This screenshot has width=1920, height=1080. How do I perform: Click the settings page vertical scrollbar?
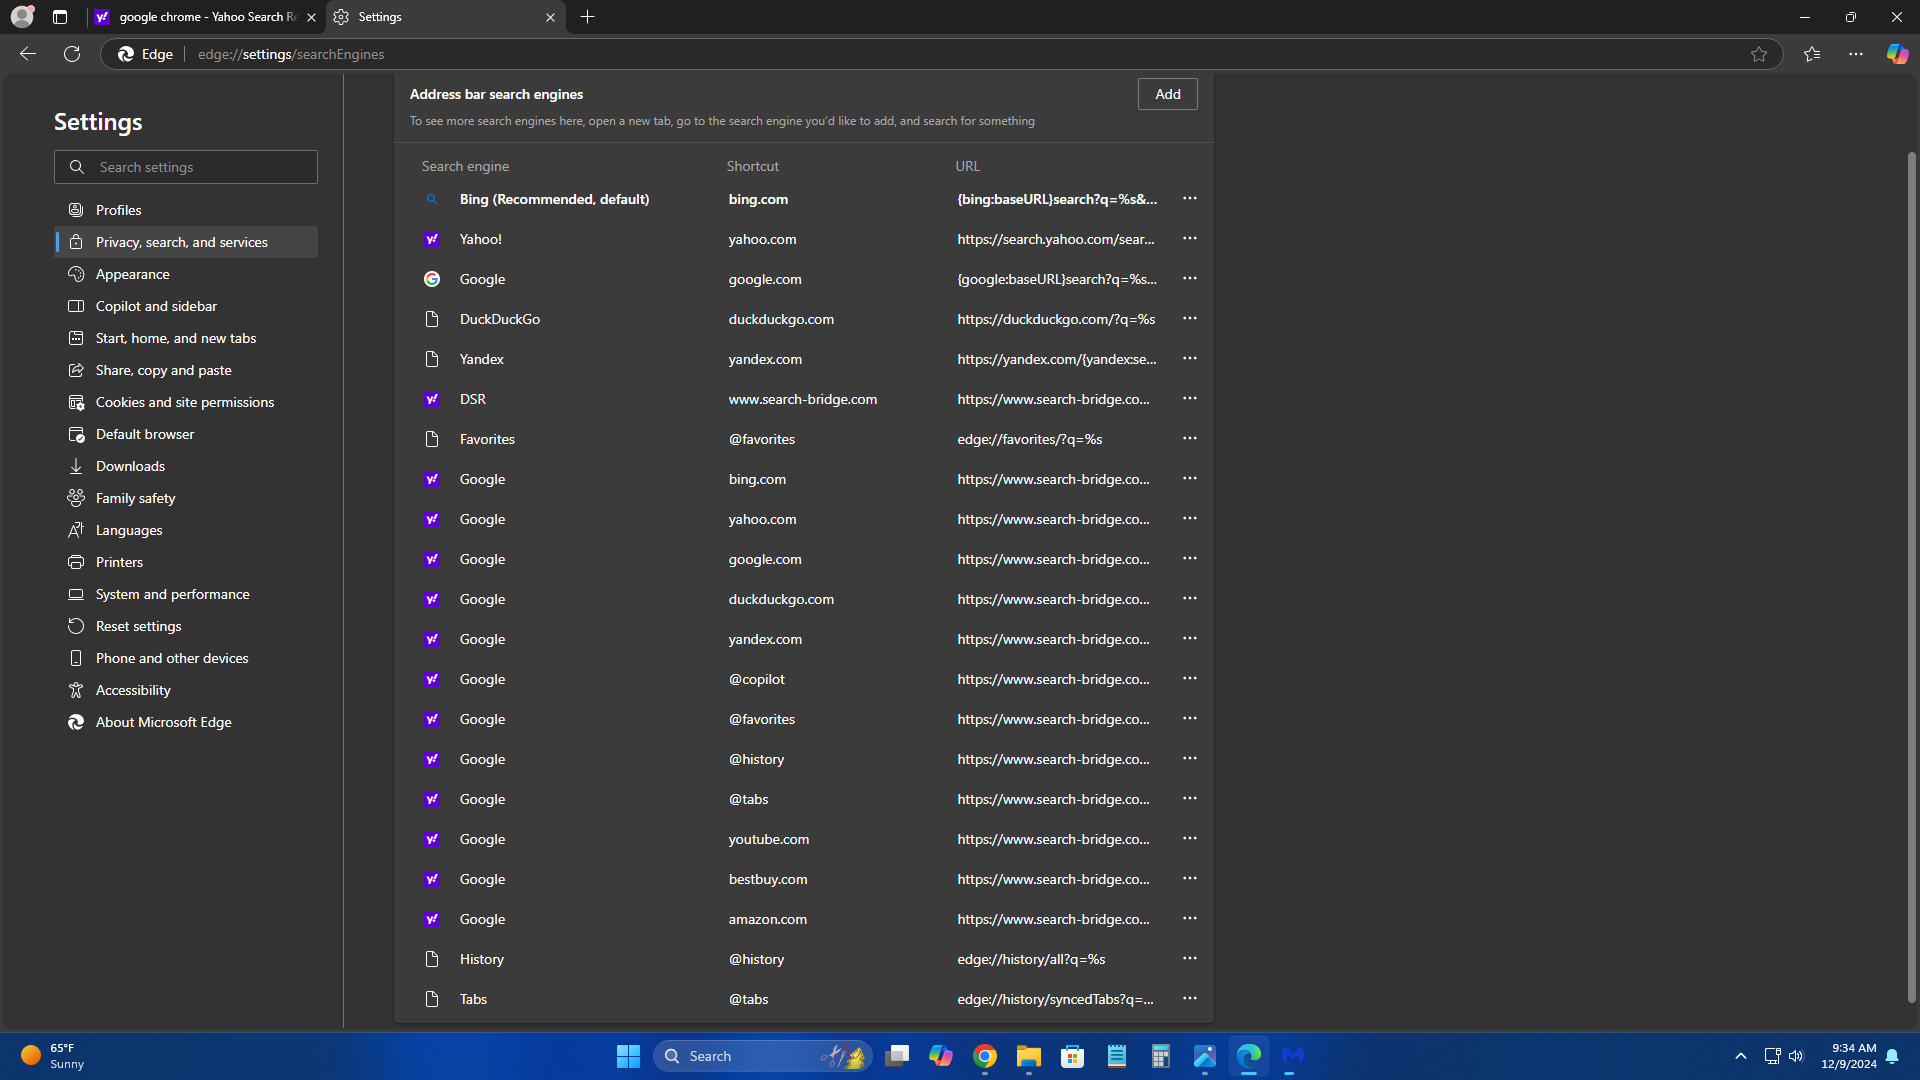pyautogui.click(x=1911, y=577)
